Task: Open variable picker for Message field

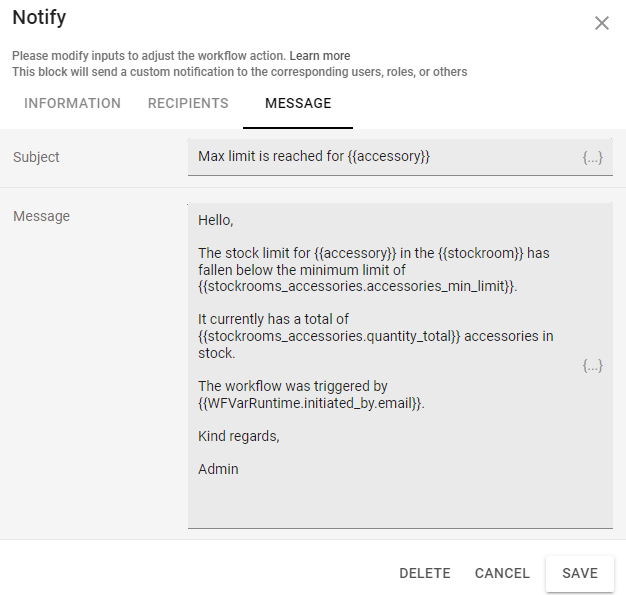Action: 593,366
